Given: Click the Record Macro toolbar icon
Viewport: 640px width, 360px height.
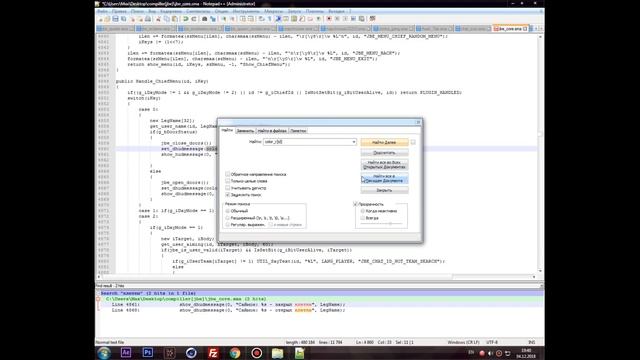Looking at the screenshot, I should 329,19.
